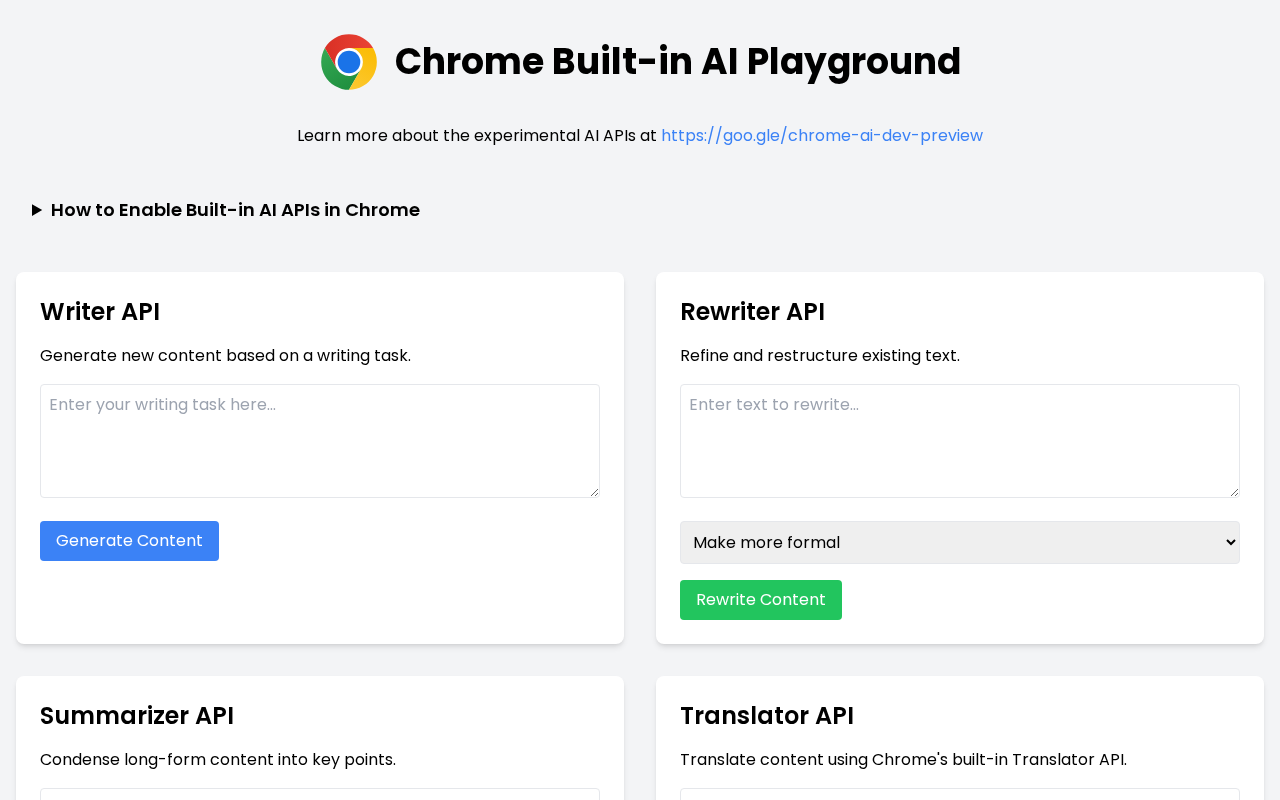Focus the 'Enter text to rewrite' text area
This screenshot has width=1280, height=800.
(x=959, y=440)
